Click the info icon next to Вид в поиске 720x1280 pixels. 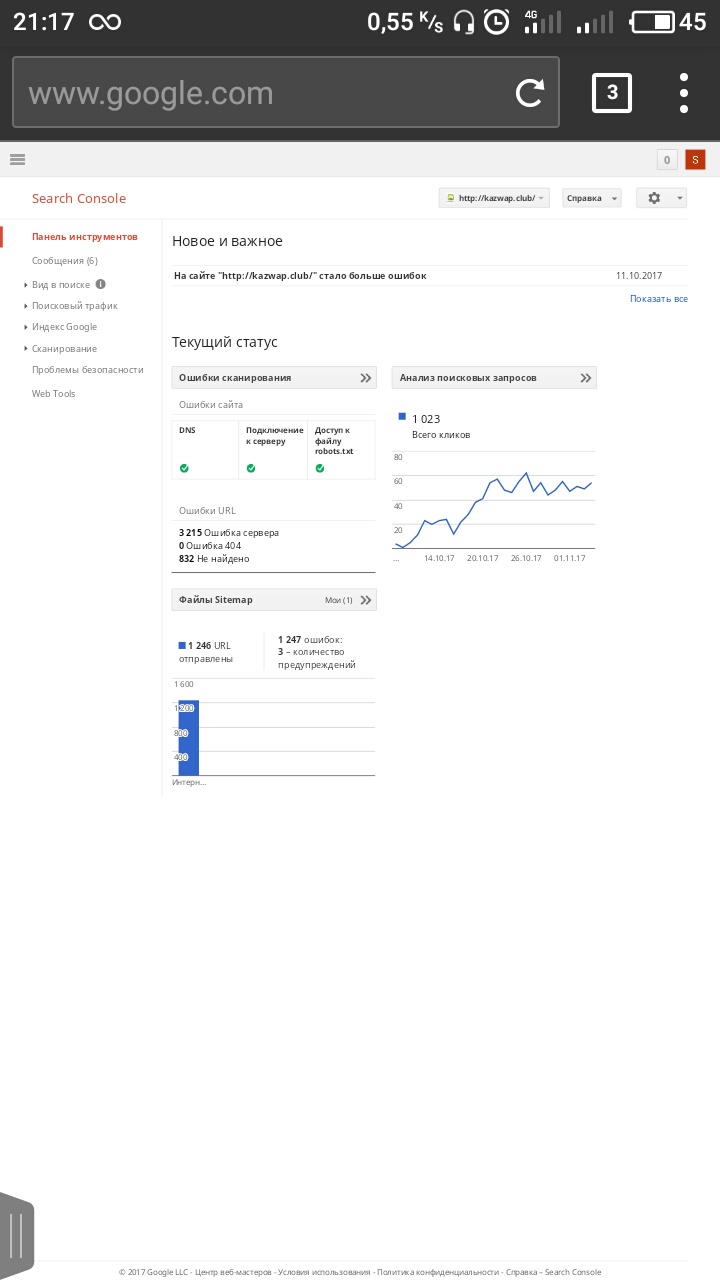tap(101, 284)
